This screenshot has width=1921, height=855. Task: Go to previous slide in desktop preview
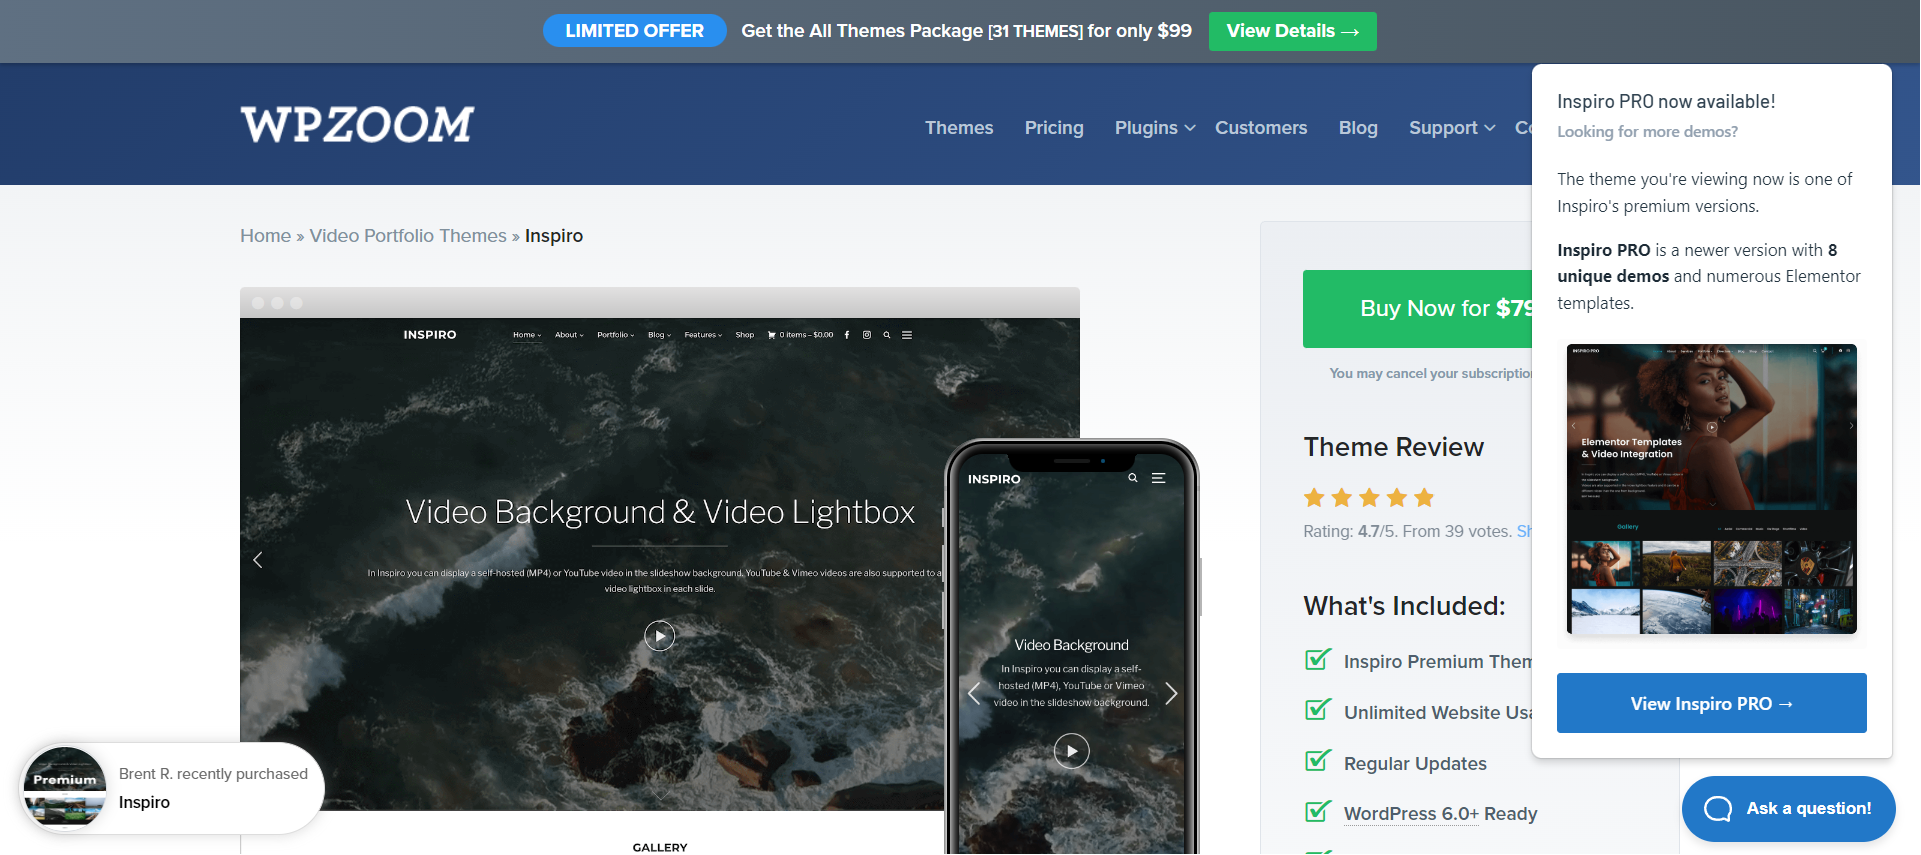258,560
